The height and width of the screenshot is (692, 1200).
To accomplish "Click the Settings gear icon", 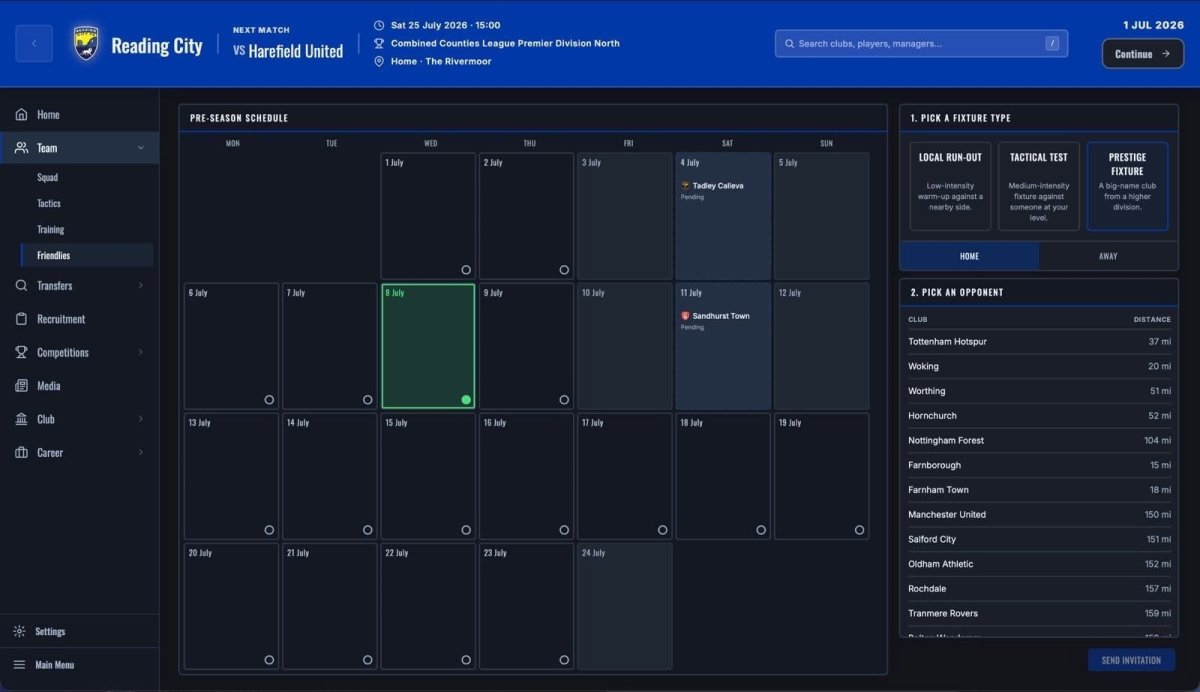I will click(x=19, y=632).
